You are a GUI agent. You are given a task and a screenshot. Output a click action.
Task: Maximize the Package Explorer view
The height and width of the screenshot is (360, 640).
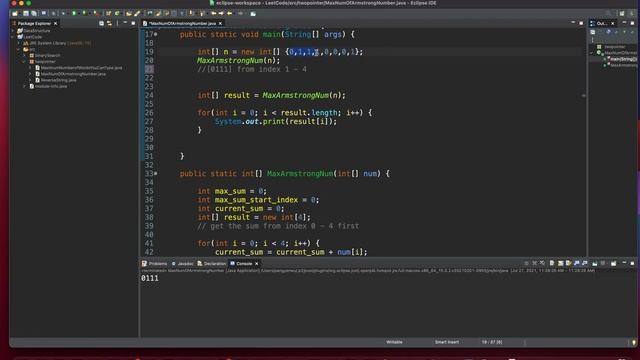[133, 23]
